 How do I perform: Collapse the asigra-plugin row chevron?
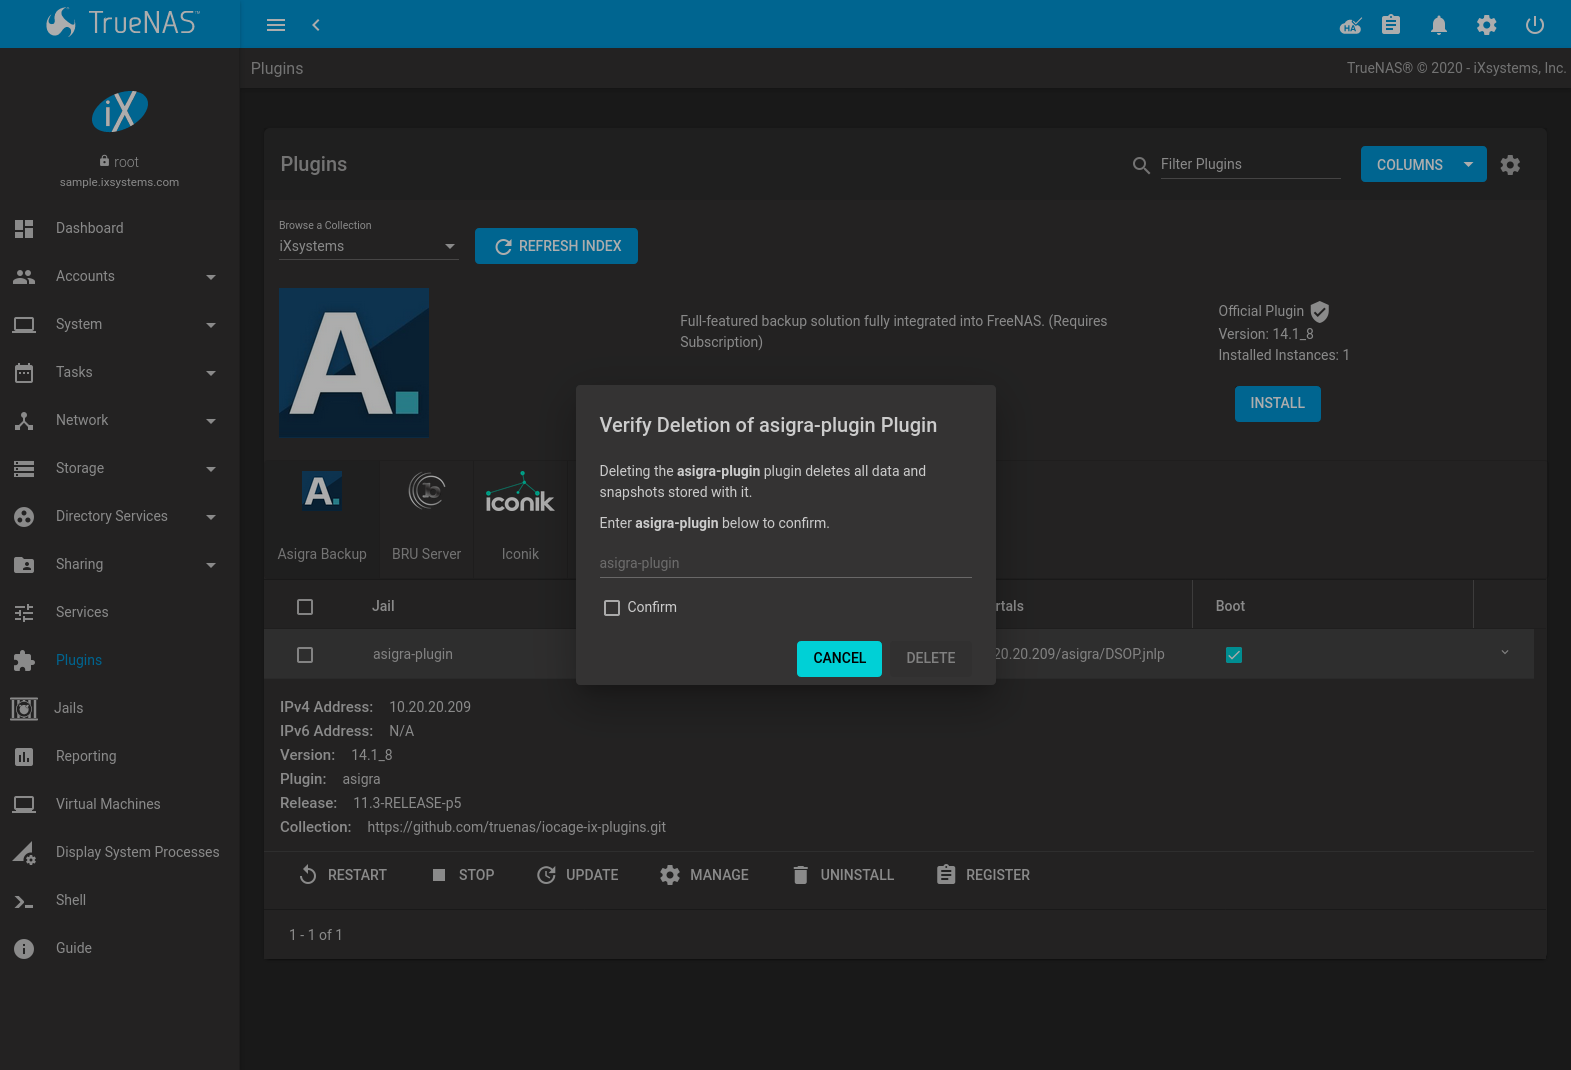point(1505,653)
